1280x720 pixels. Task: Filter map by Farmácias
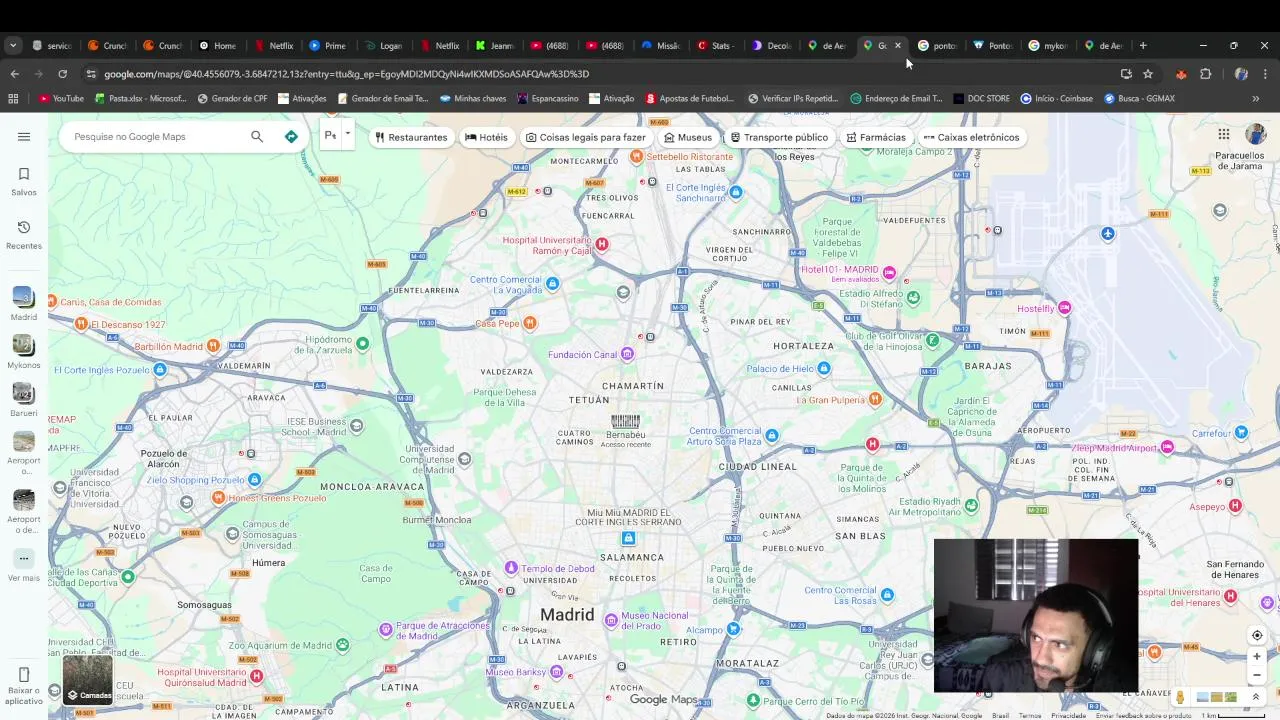pyautogui.click(x=876, y=137)
